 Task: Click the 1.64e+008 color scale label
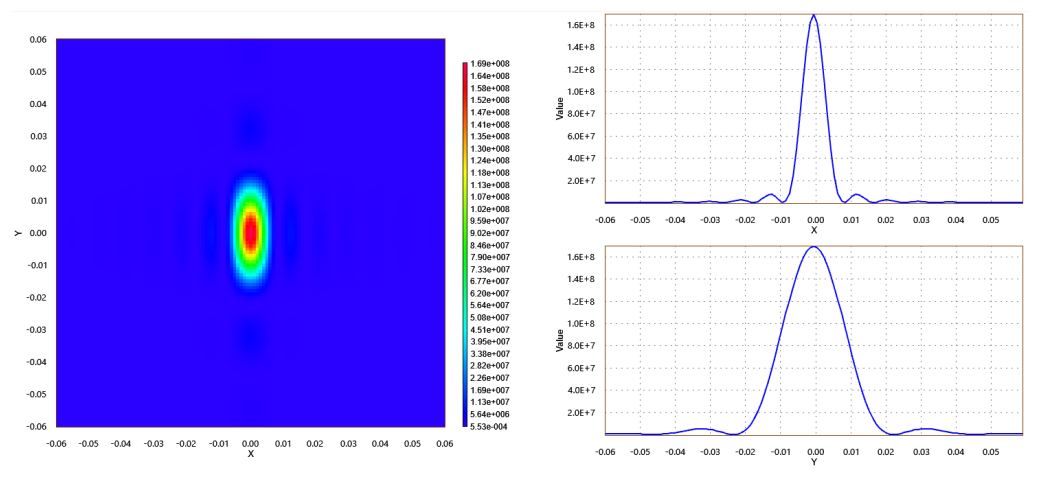[489, 76]
